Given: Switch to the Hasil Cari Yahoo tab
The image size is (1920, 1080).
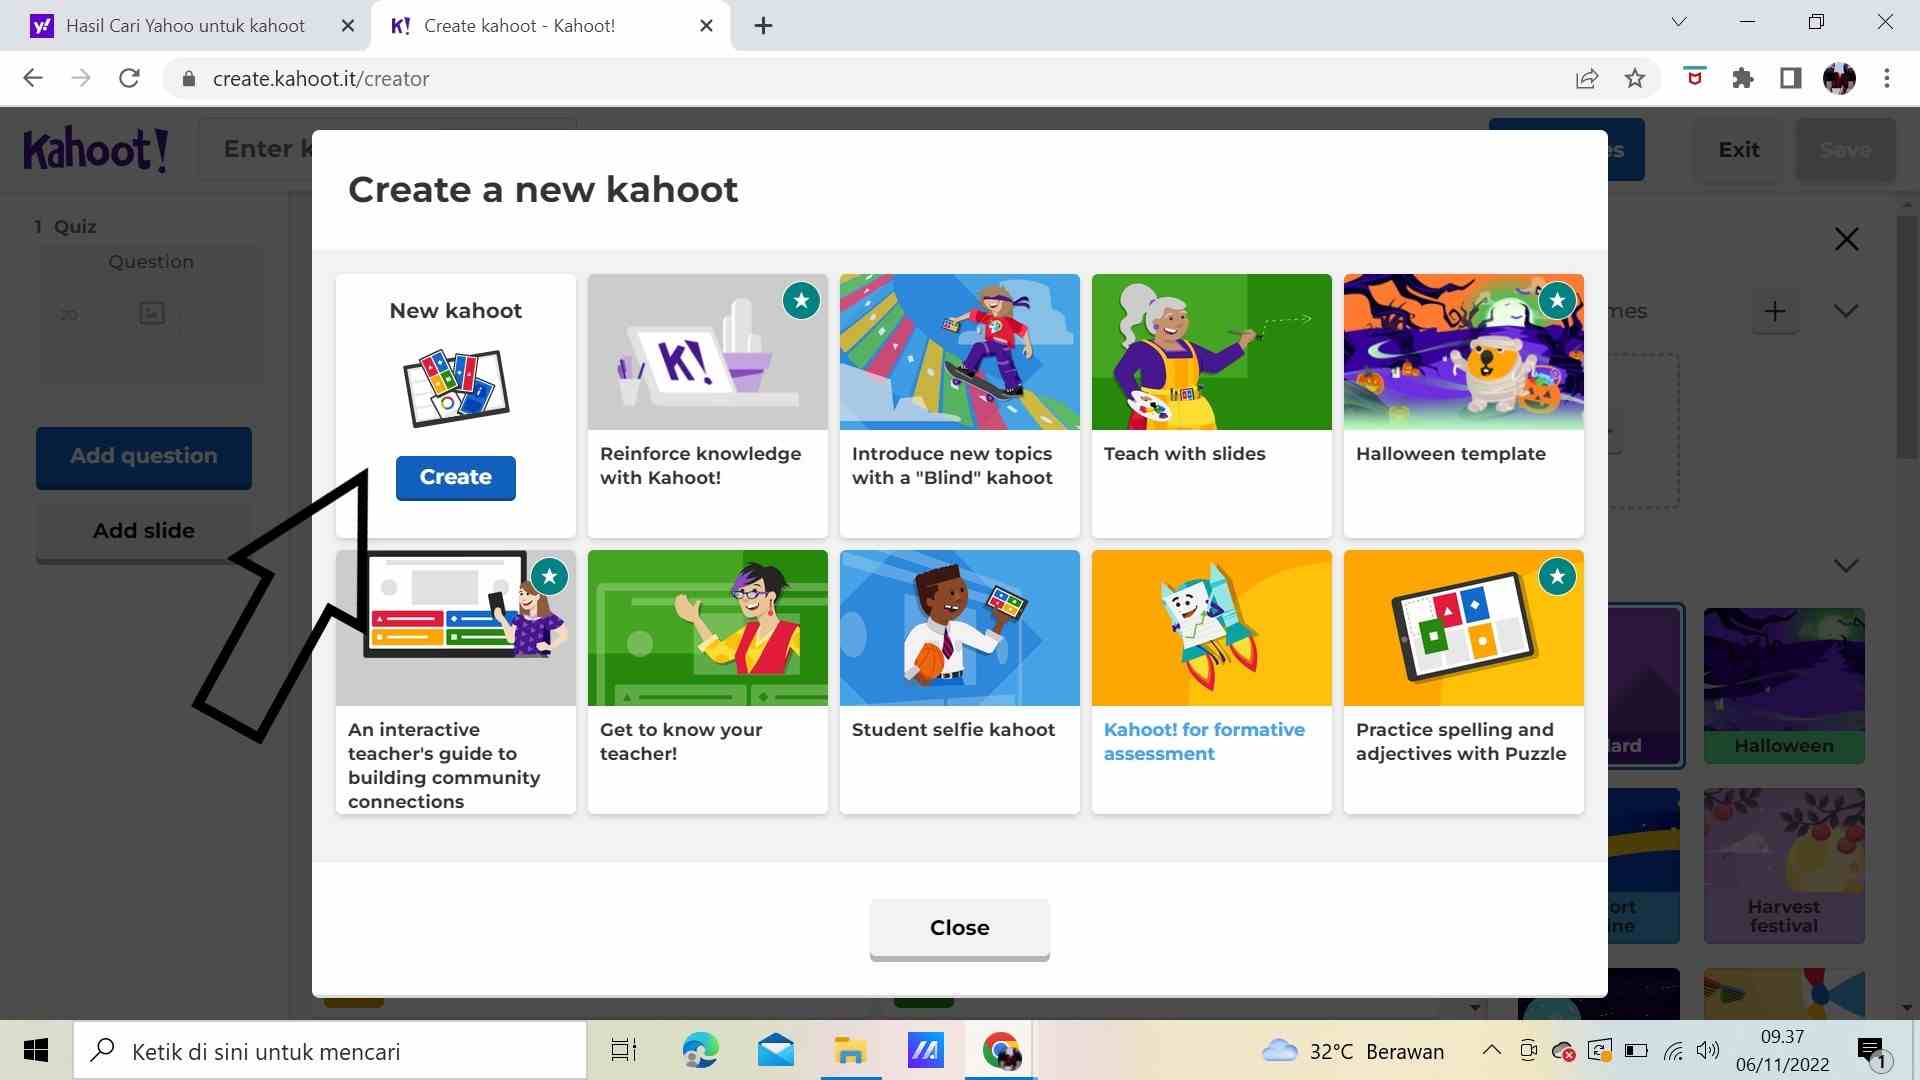Looking at the screenshot, I should click(x=185, y=26).
